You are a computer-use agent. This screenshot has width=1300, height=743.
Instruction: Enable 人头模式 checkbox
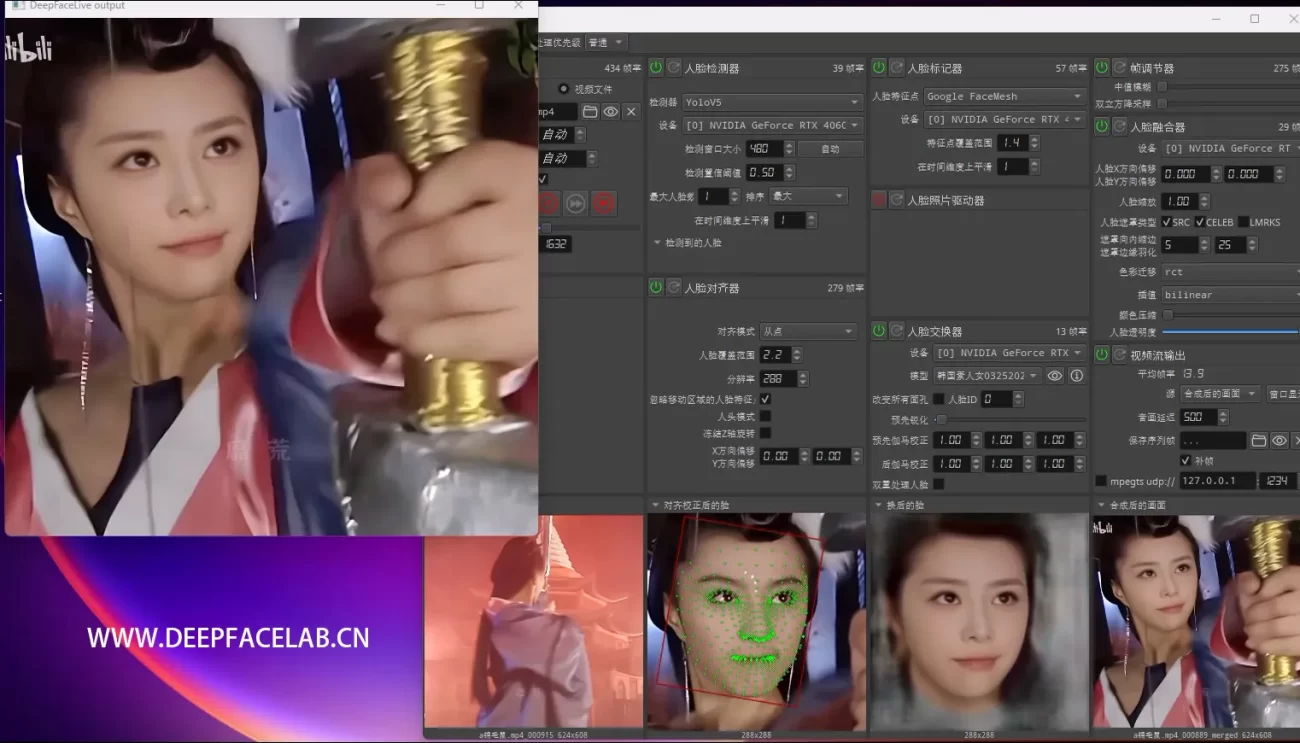tap(765, 416)
